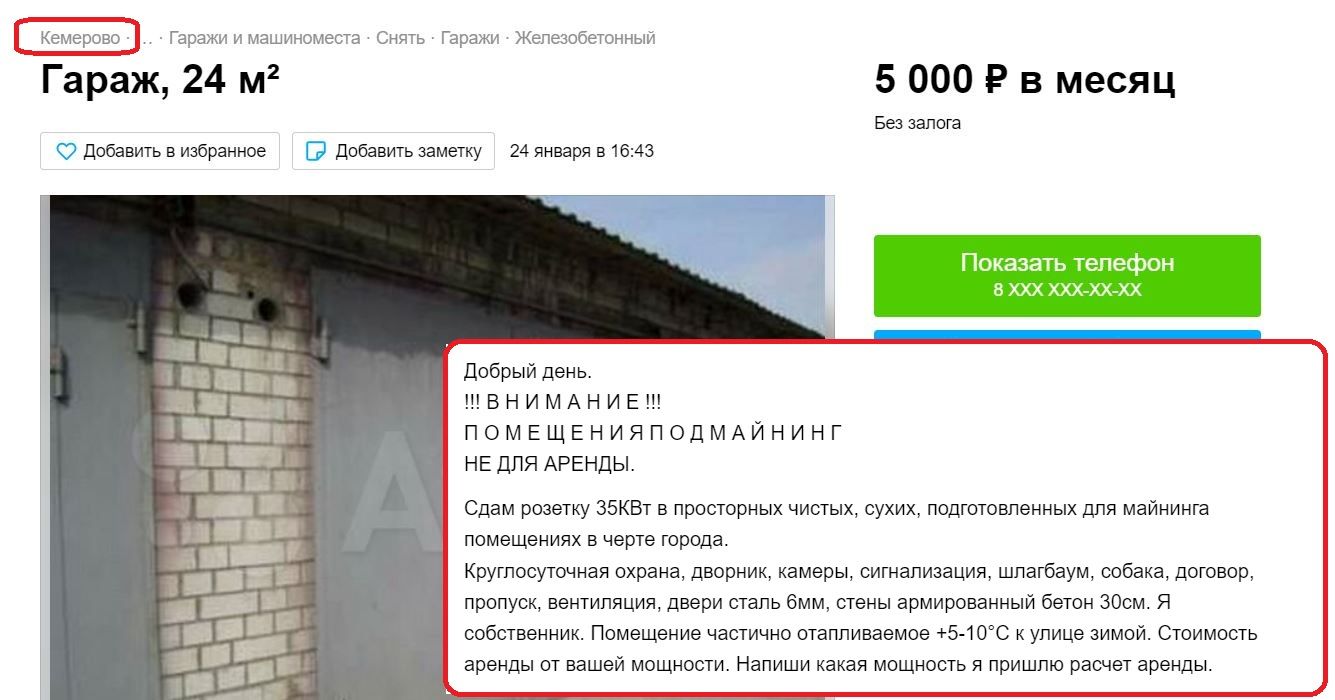Open the Гаражи и машиноместа breadcrumb
Viewport: 1335px width, 700px height.
point(264,38)
